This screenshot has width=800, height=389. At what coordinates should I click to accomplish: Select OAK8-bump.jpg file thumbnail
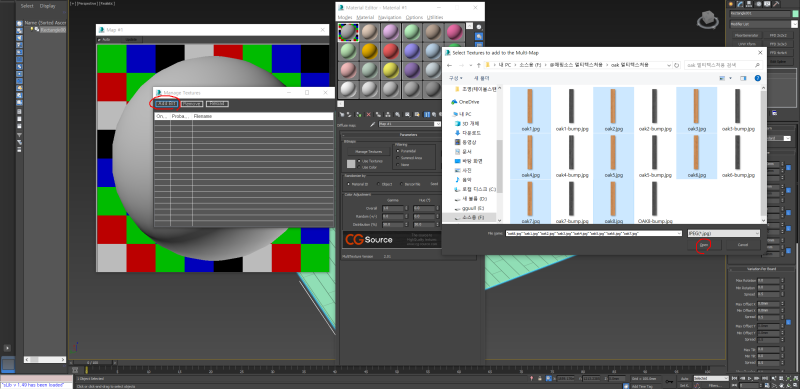click(x=655, y=198)
